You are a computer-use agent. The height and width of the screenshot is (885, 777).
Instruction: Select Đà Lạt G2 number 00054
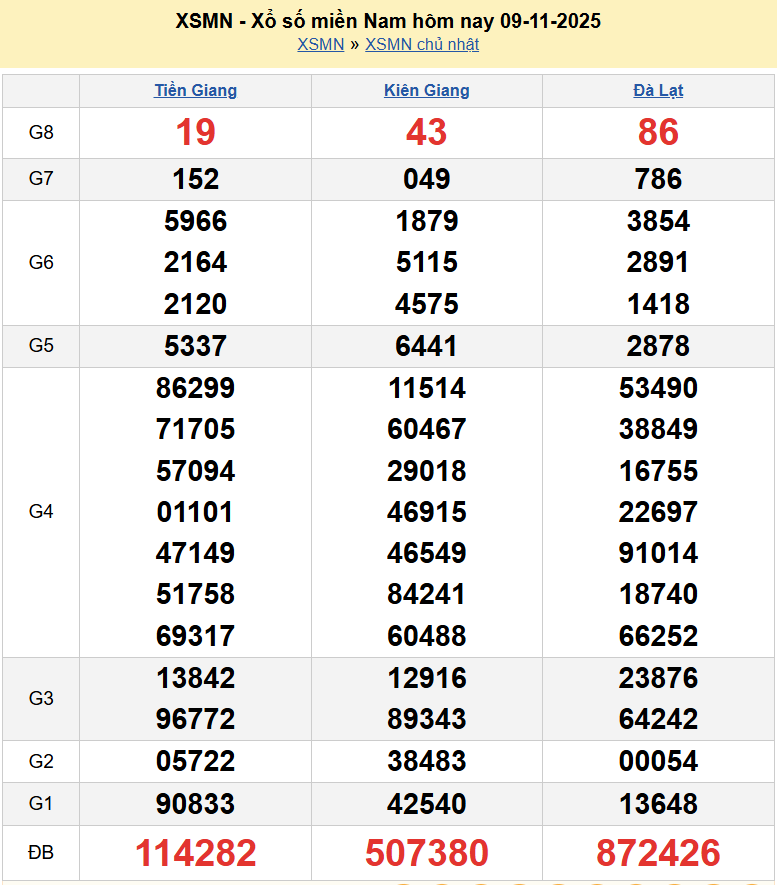(x=658, y=762)
